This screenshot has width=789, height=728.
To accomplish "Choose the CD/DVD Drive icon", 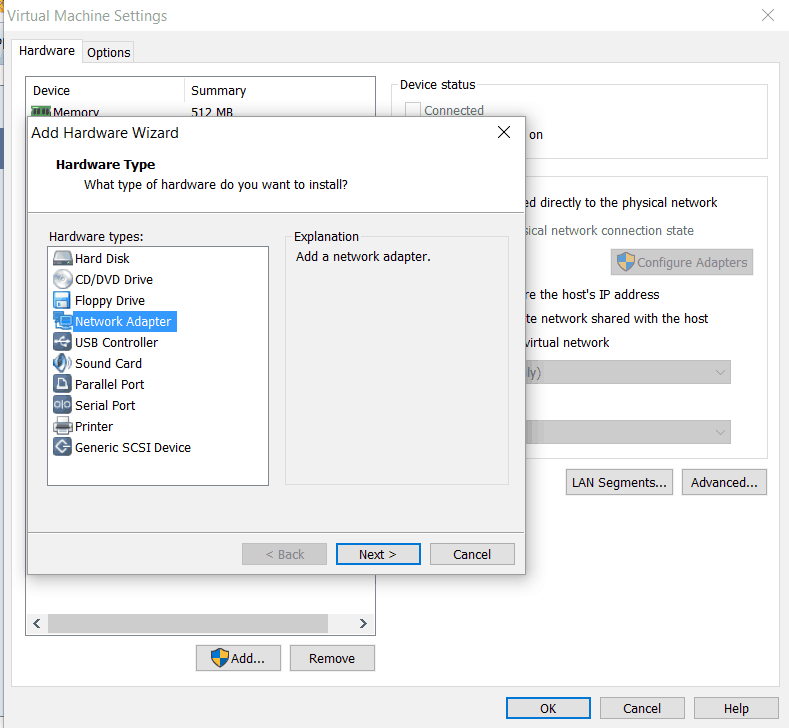I will point(62,279).
